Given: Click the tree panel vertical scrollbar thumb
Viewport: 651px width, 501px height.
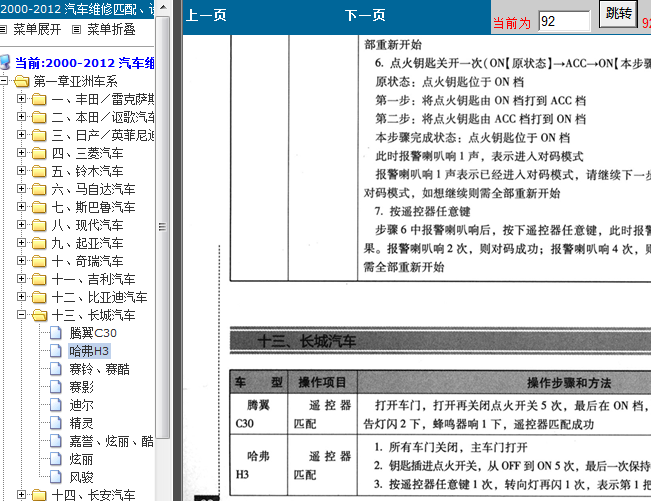Looking at the screenshot, I should coord(163,227).
